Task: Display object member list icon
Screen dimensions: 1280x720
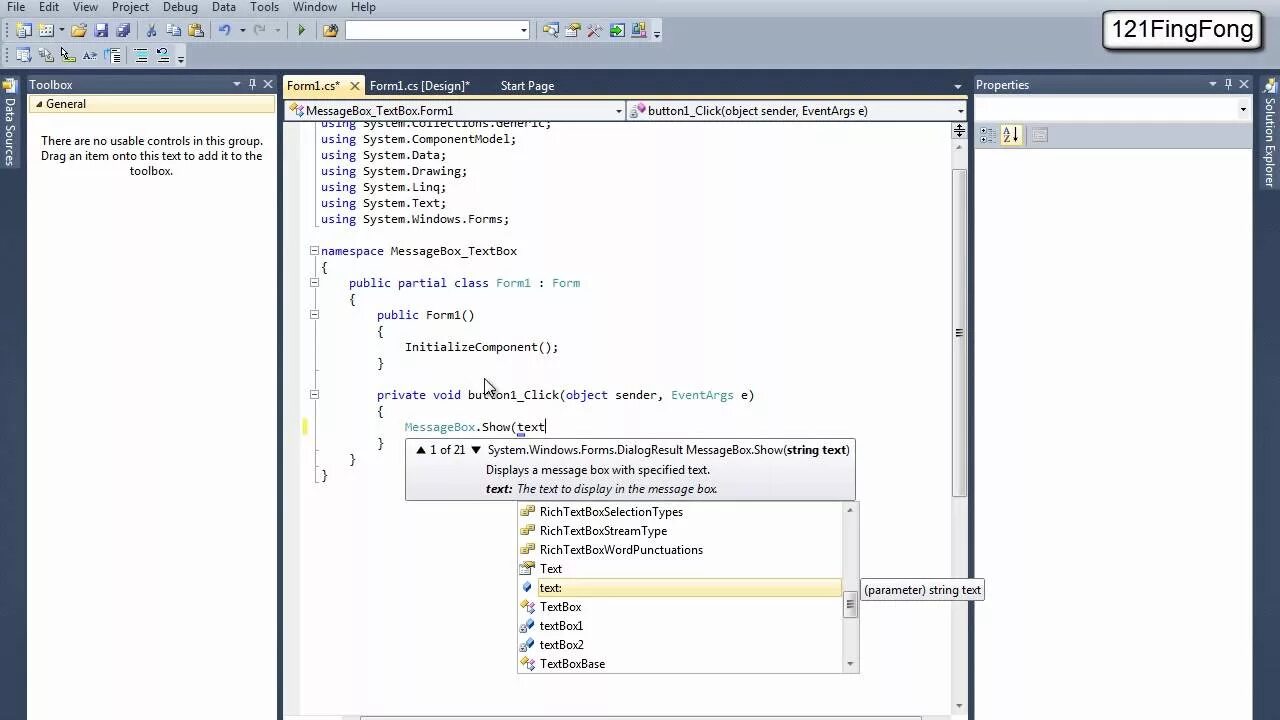Action: click(x=24, y=56)
